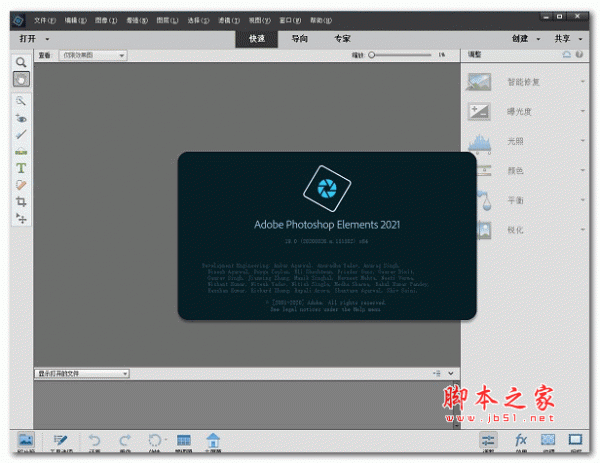Click the Photoshop Elements app icon top-left
This screenshot has height=463, width=600.
tap(18, 20)
